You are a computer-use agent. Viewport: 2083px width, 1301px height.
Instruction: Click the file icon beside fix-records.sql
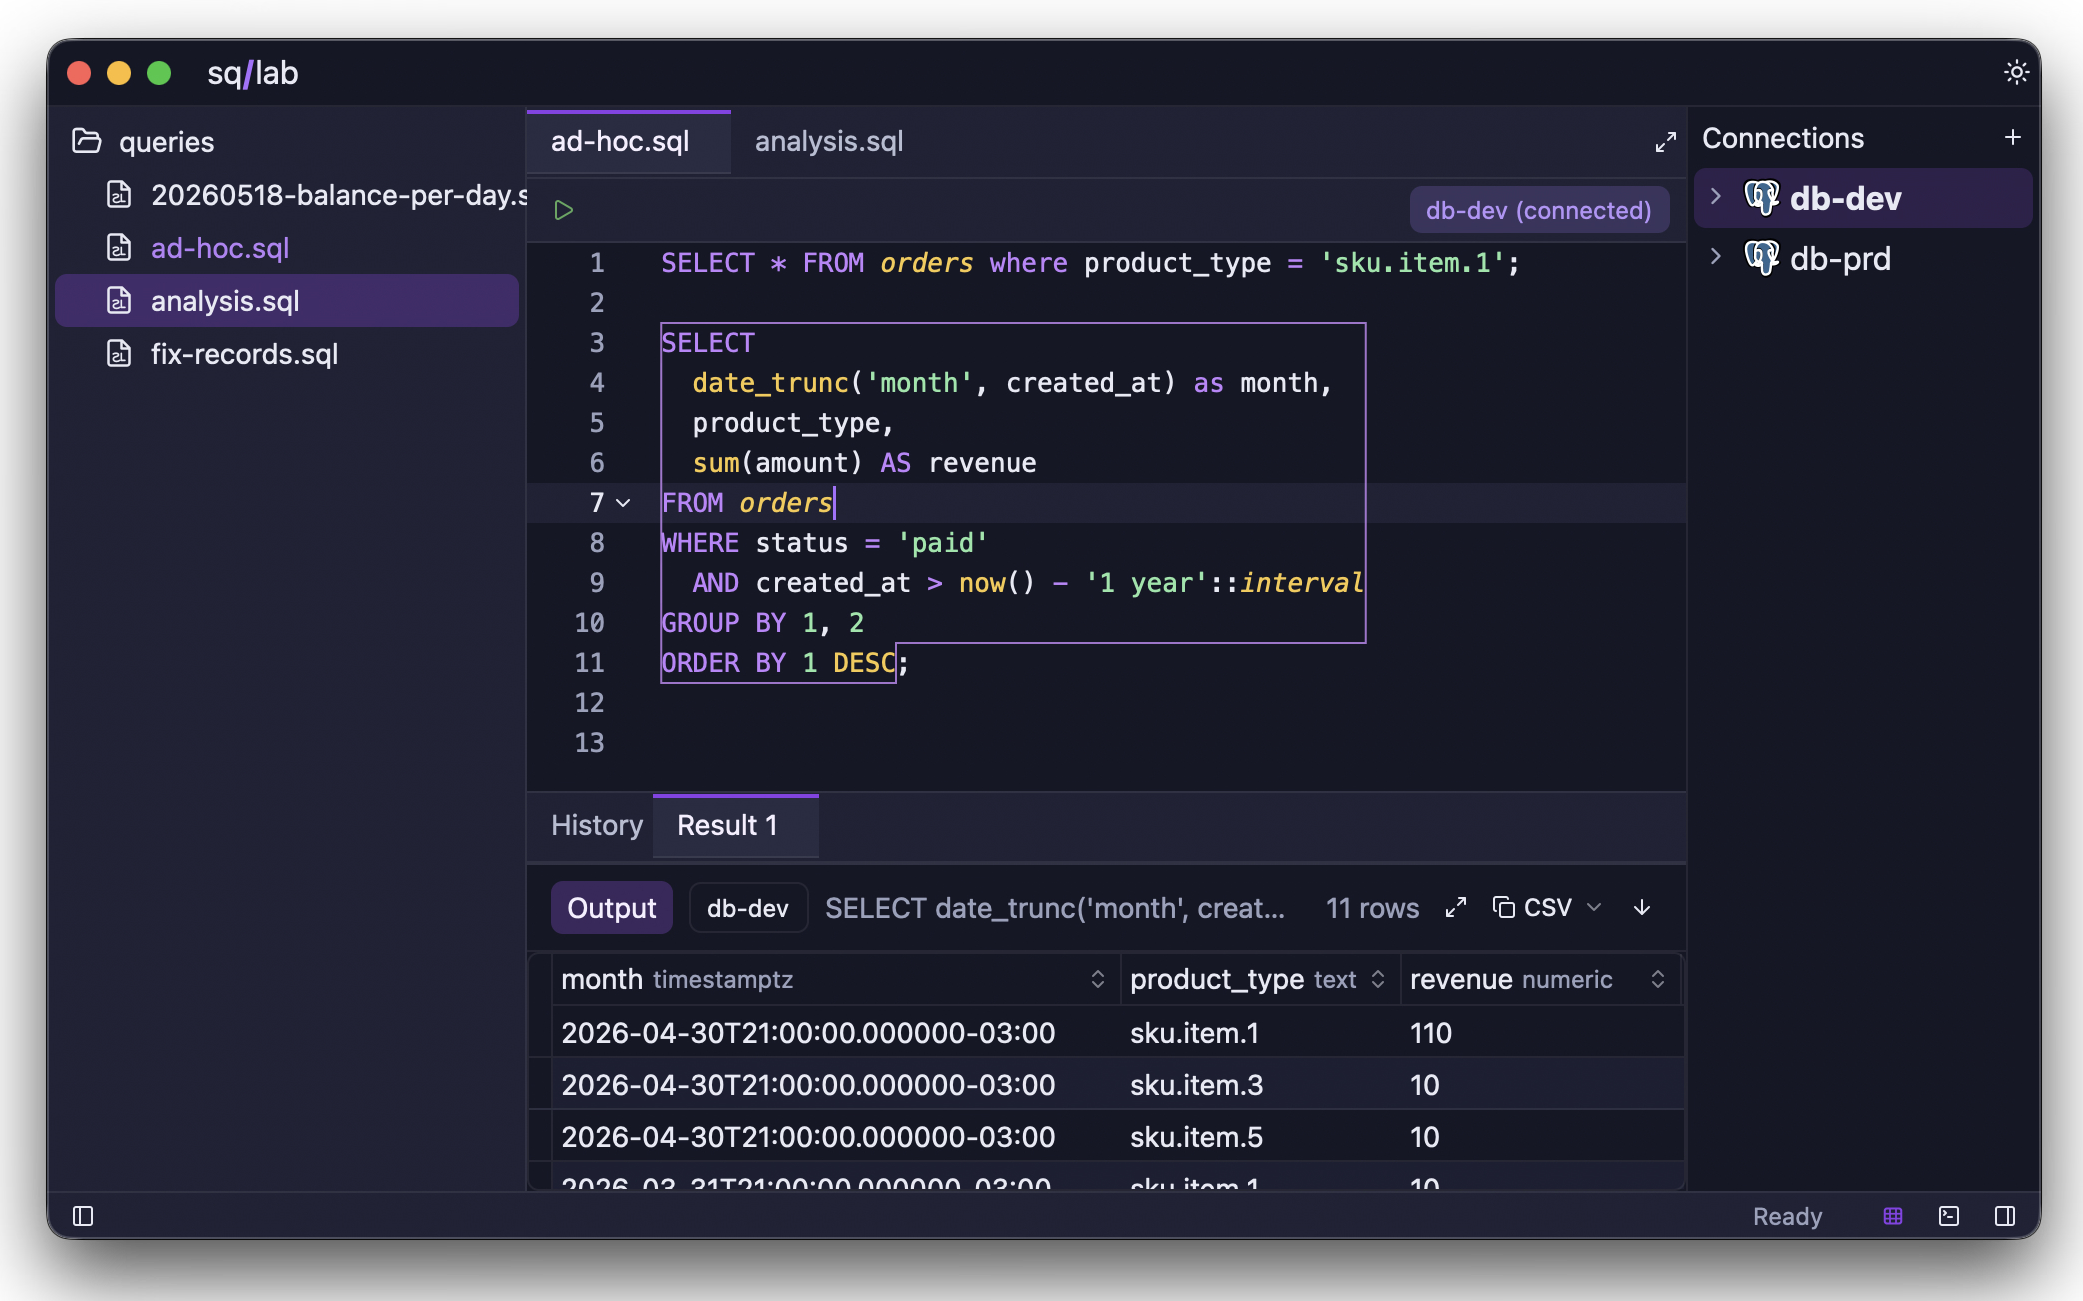click(119, 353)
